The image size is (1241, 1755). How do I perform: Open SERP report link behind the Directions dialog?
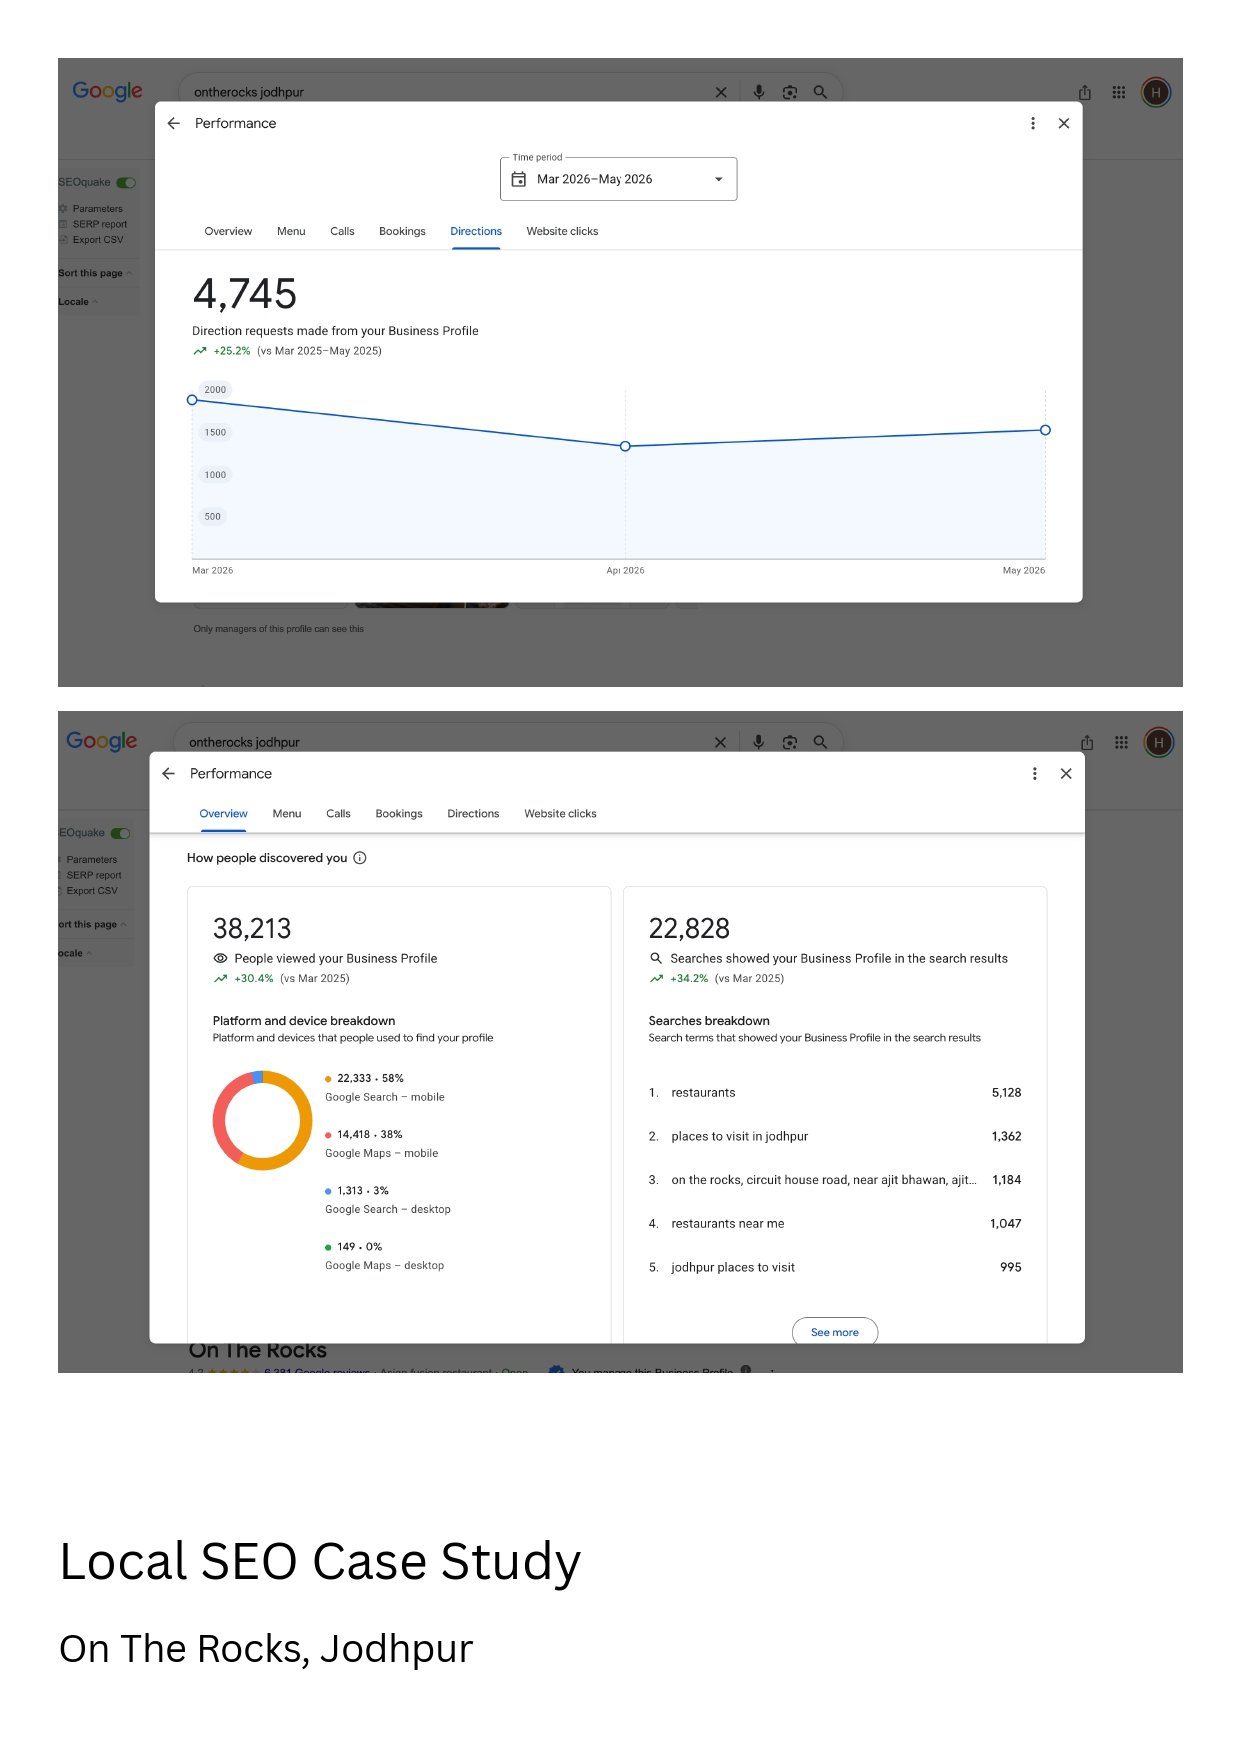[99, 224]
